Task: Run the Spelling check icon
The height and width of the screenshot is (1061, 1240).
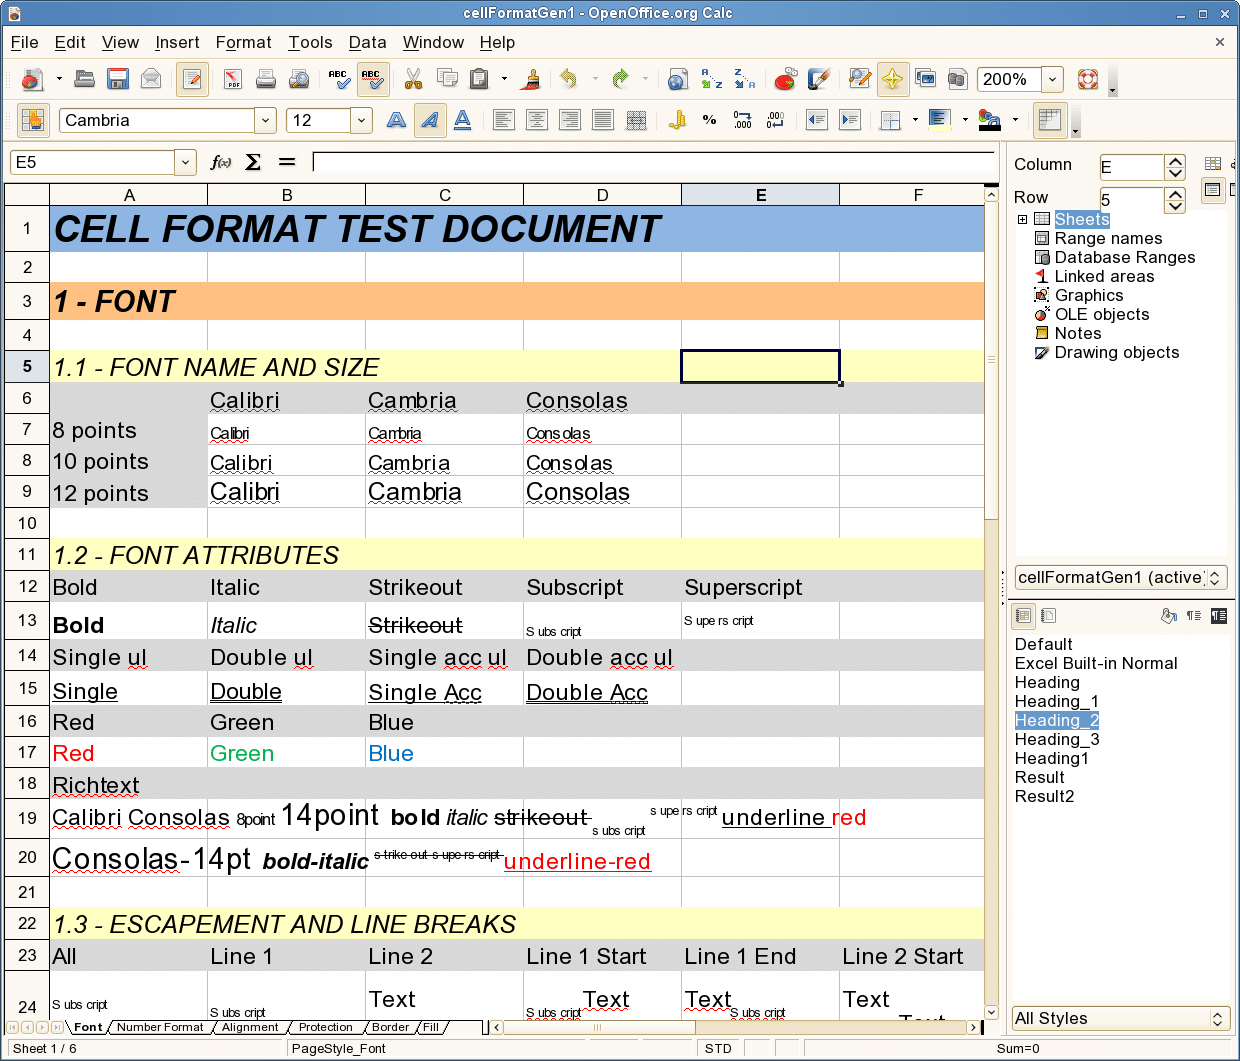Action: (x=339, y=79)
